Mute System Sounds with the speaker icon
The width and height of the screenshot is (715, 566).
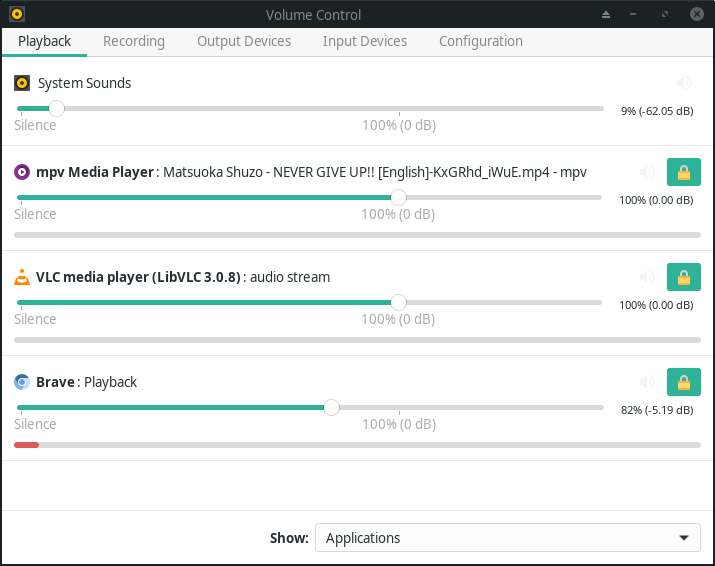684,83
